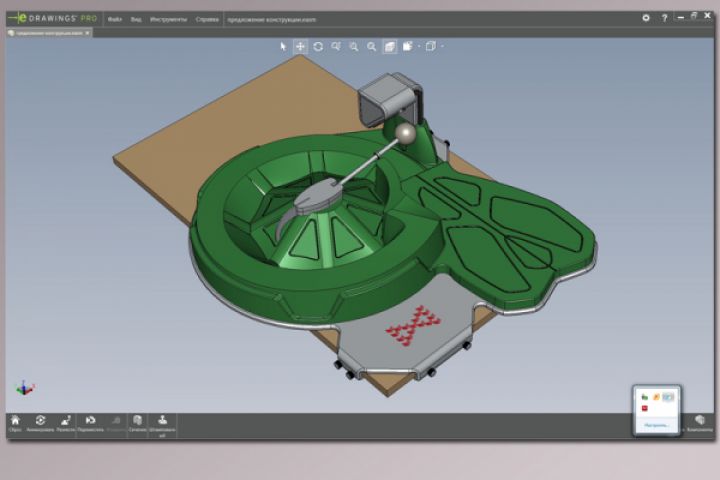Expand the view orientation dropdown arrow
Image resolution: width=720 pixels, height=480 pixels.
pyautogui.click(x=442, y=46)
